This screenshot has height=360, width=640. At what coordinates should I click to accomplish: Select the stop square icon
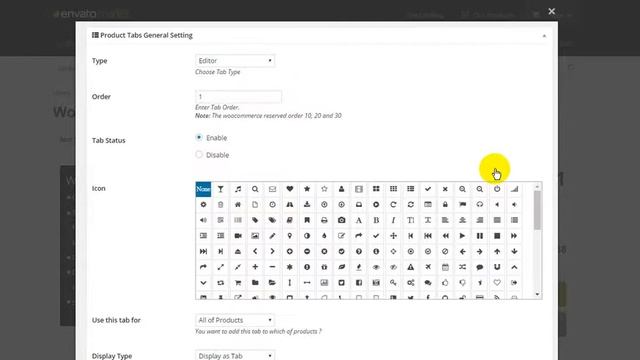(x=497, y=236)
